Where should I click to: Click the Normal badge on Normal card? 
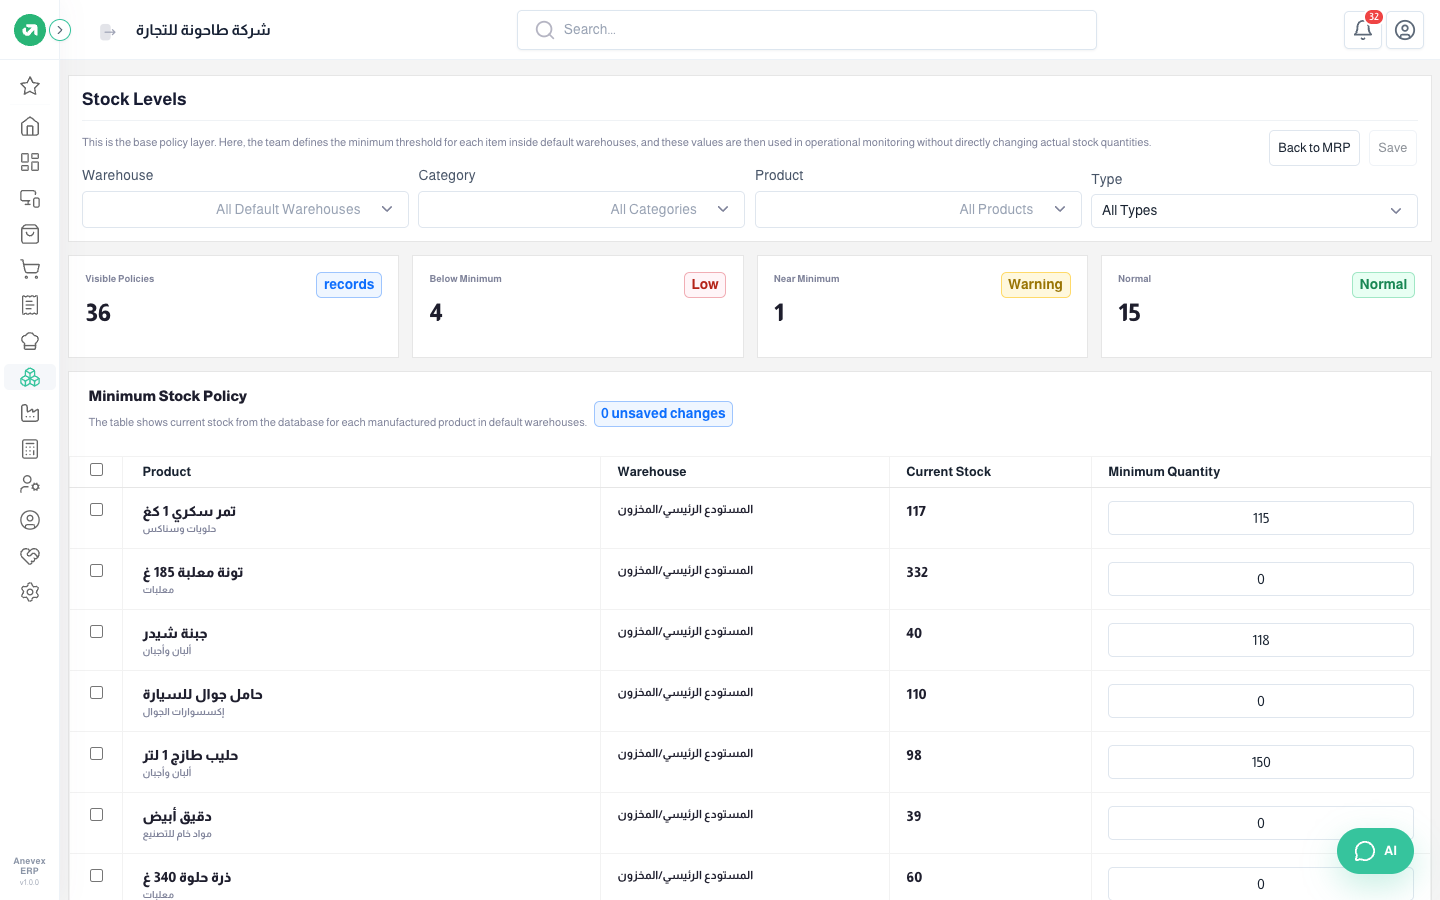tap(1383, 285)
